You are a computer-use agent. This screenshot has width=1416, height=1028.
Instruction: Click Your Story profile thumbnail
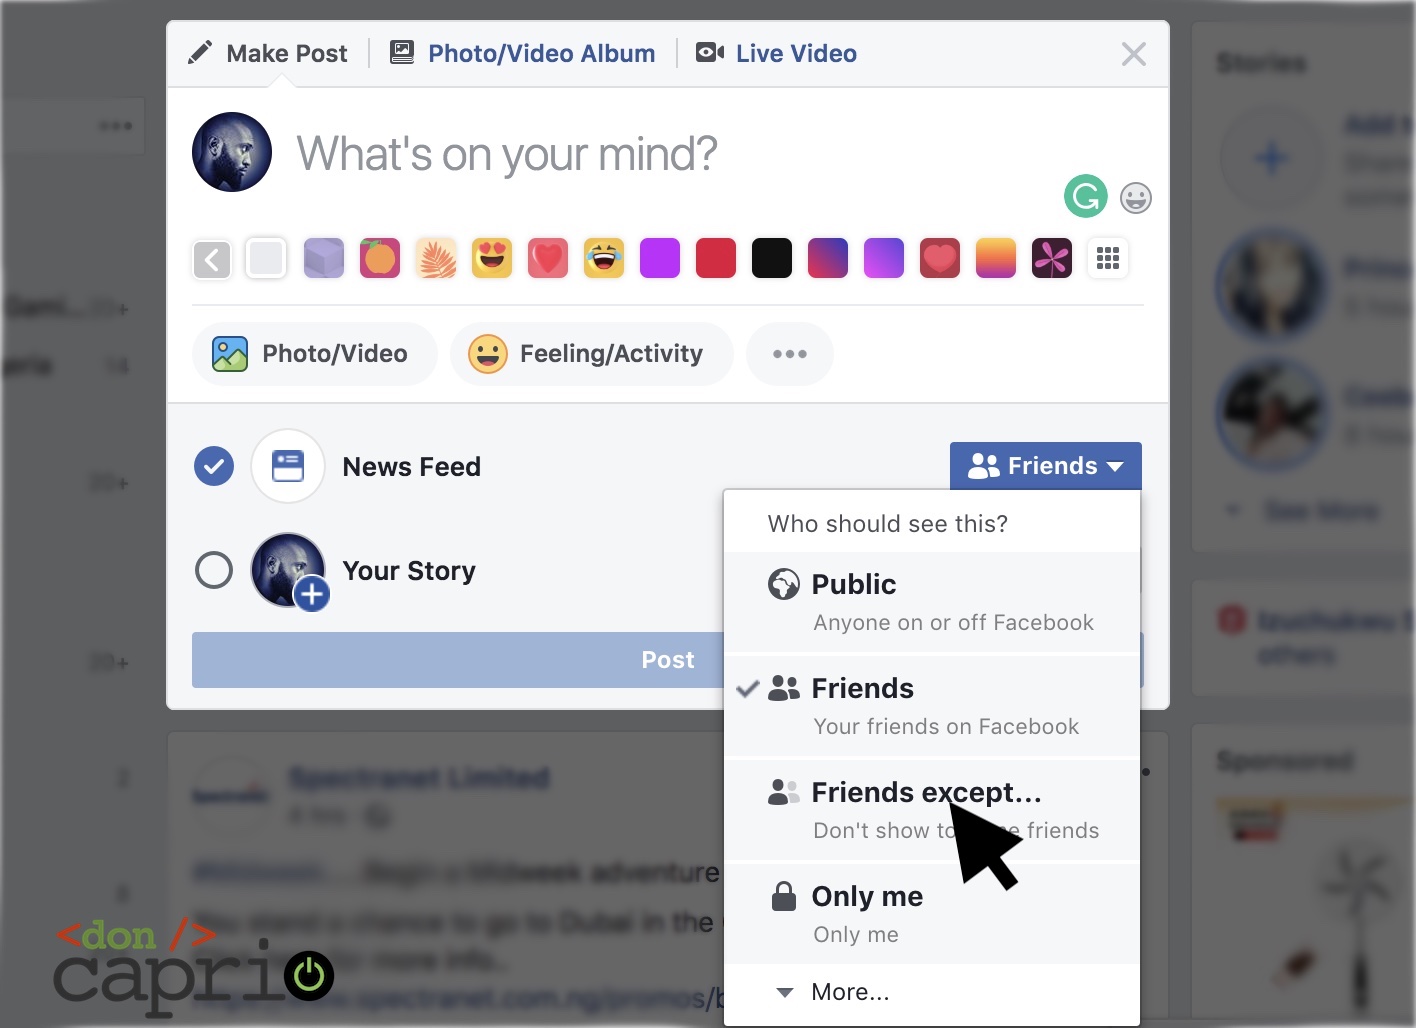(x=288, y=570)
